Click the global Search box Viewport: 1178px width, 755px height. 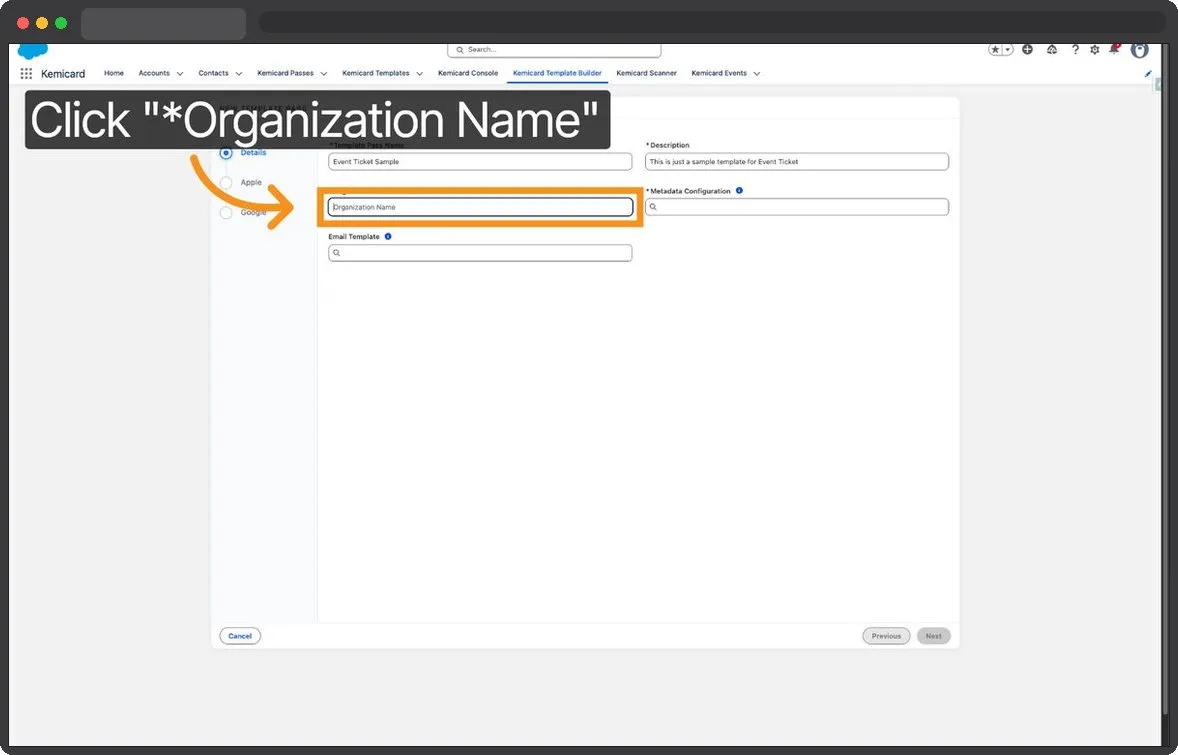(x=554, y=50)
